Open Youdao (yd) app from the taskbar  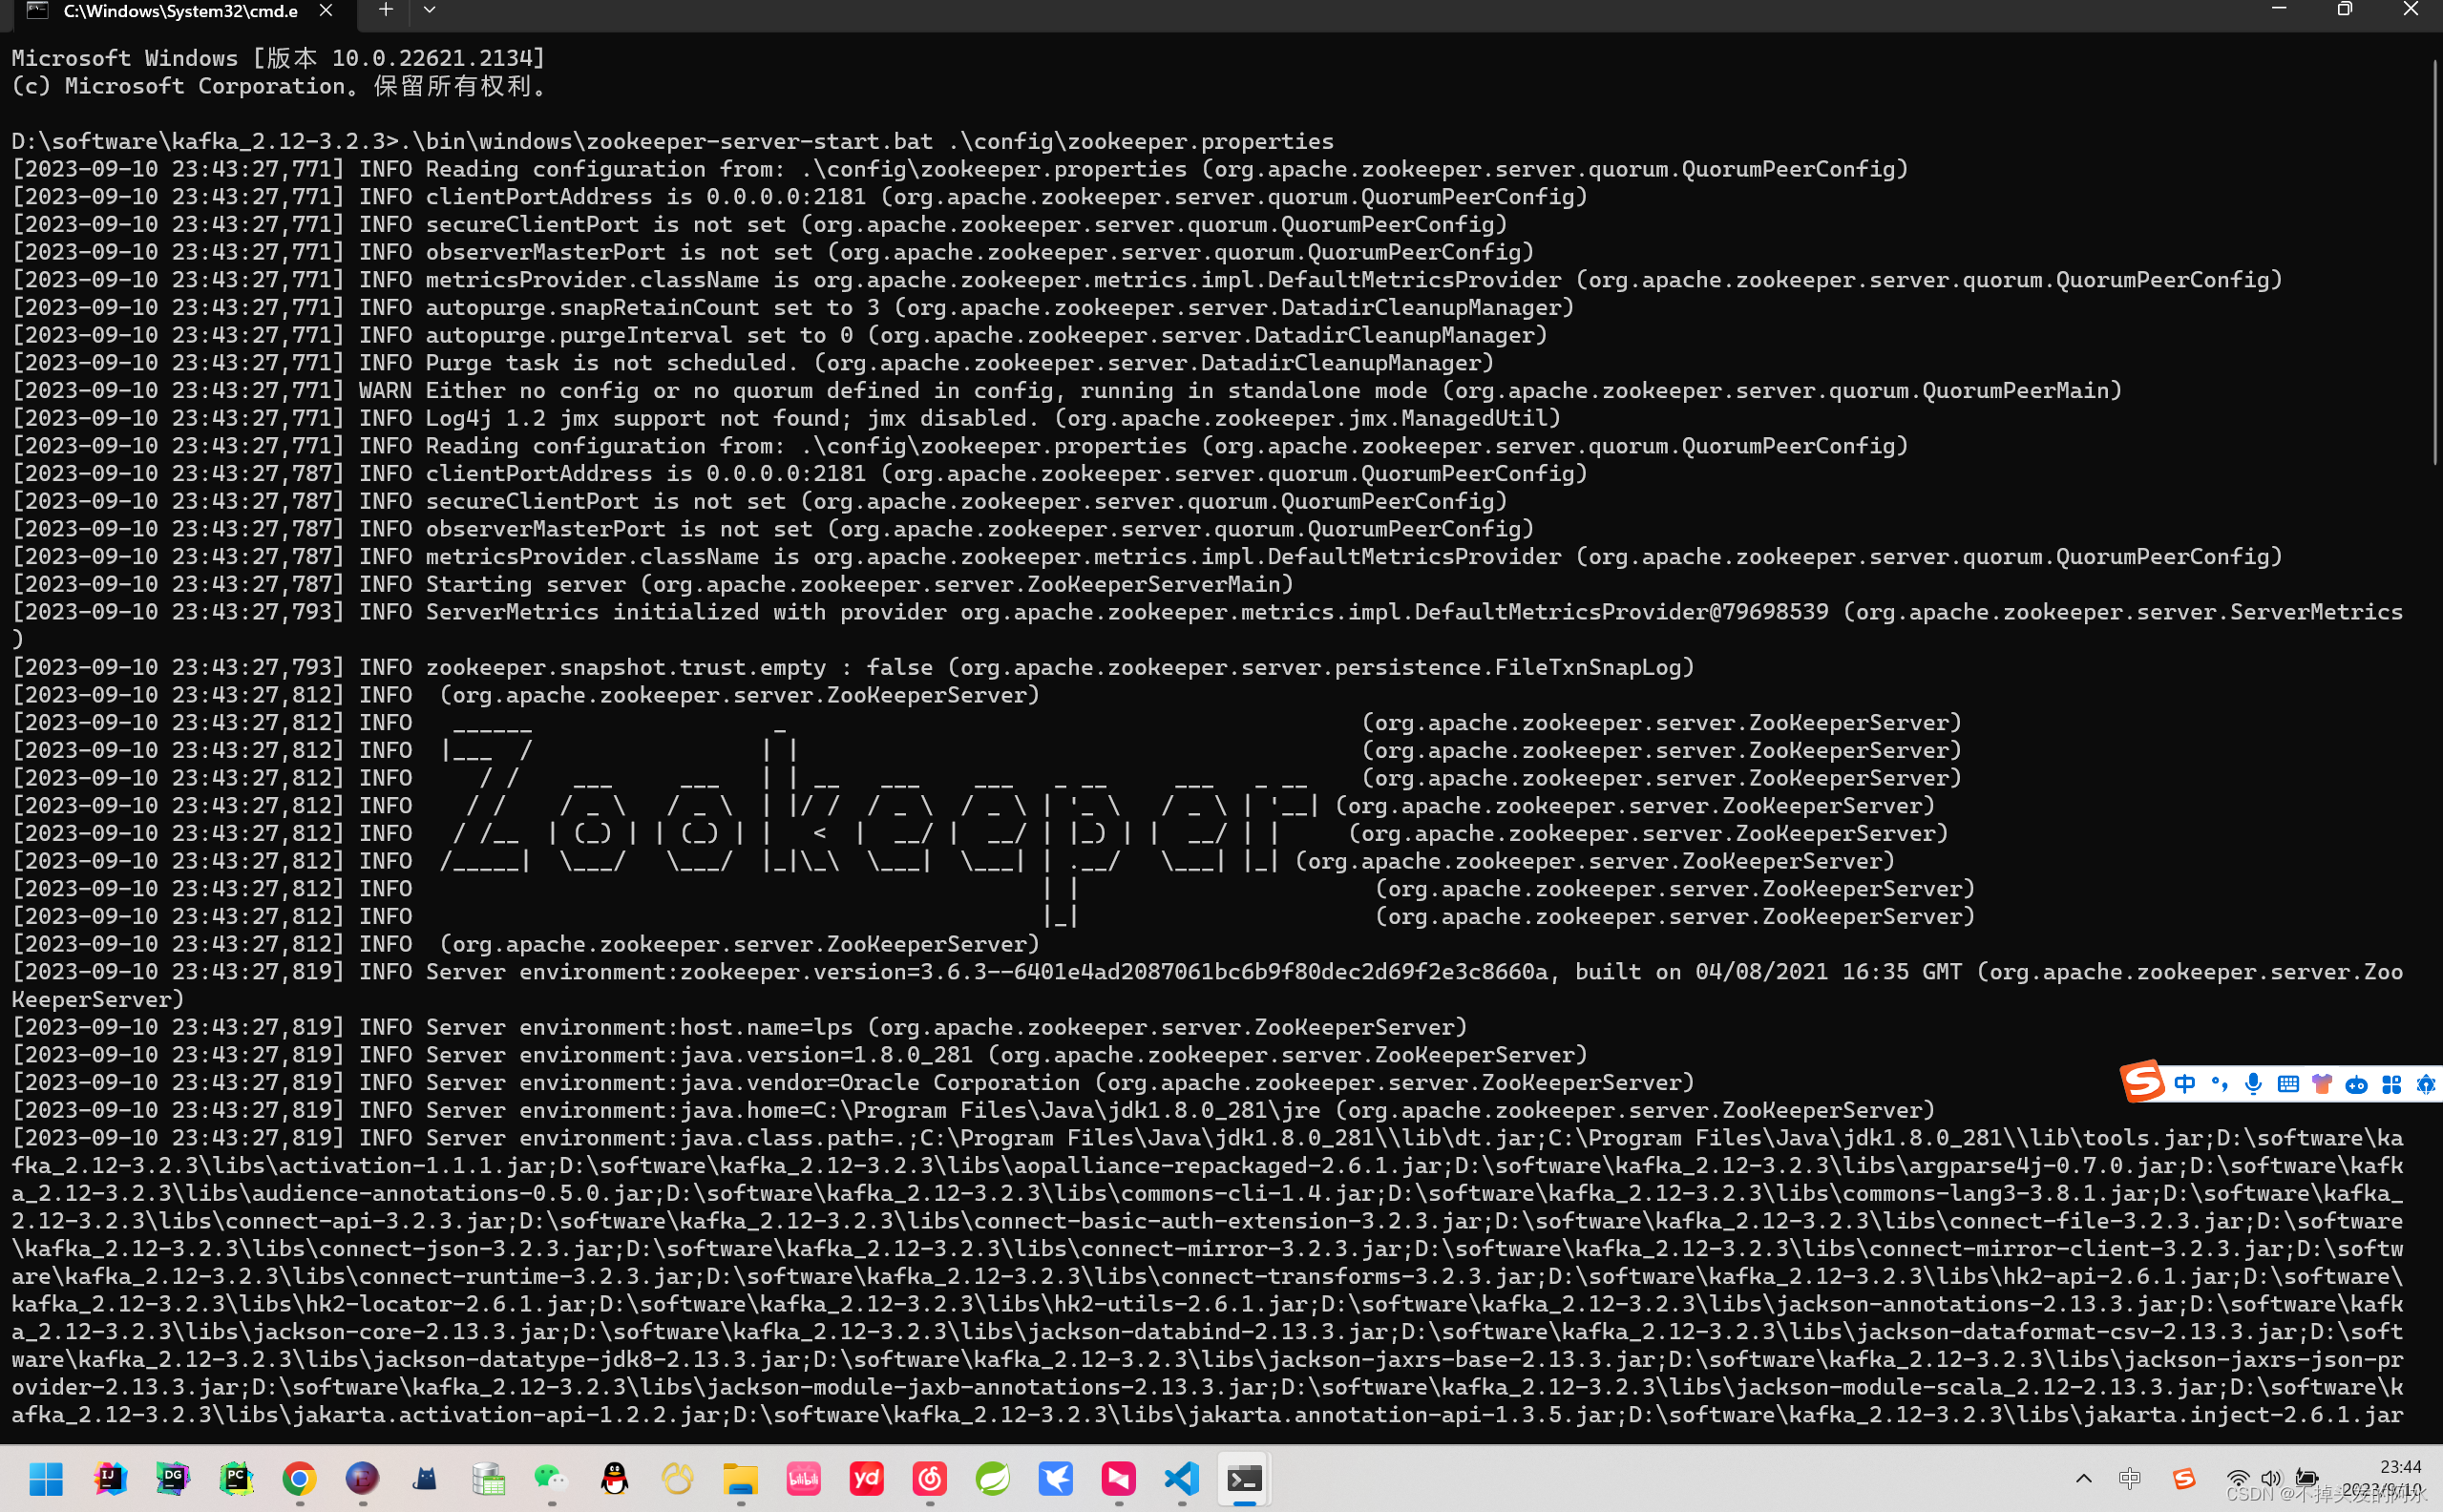pos(866,1478)
